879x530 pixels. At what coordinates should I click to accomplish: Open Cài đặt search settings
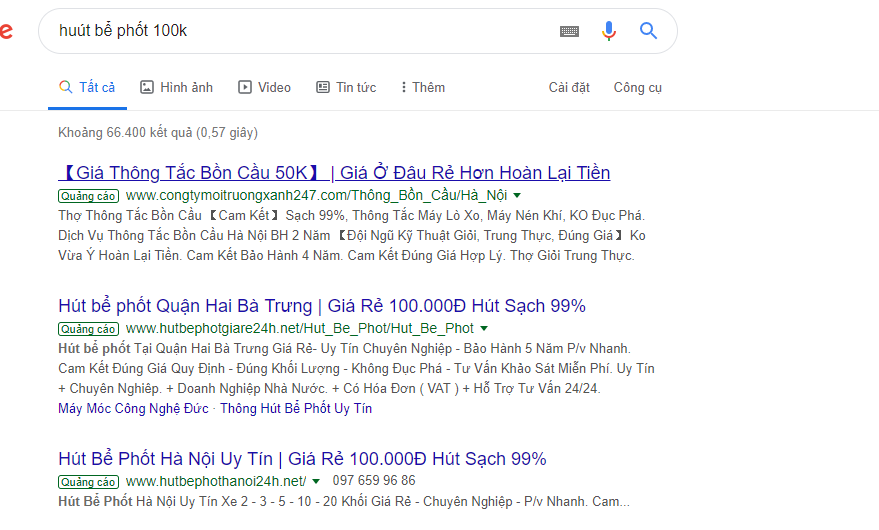point(569,88)
